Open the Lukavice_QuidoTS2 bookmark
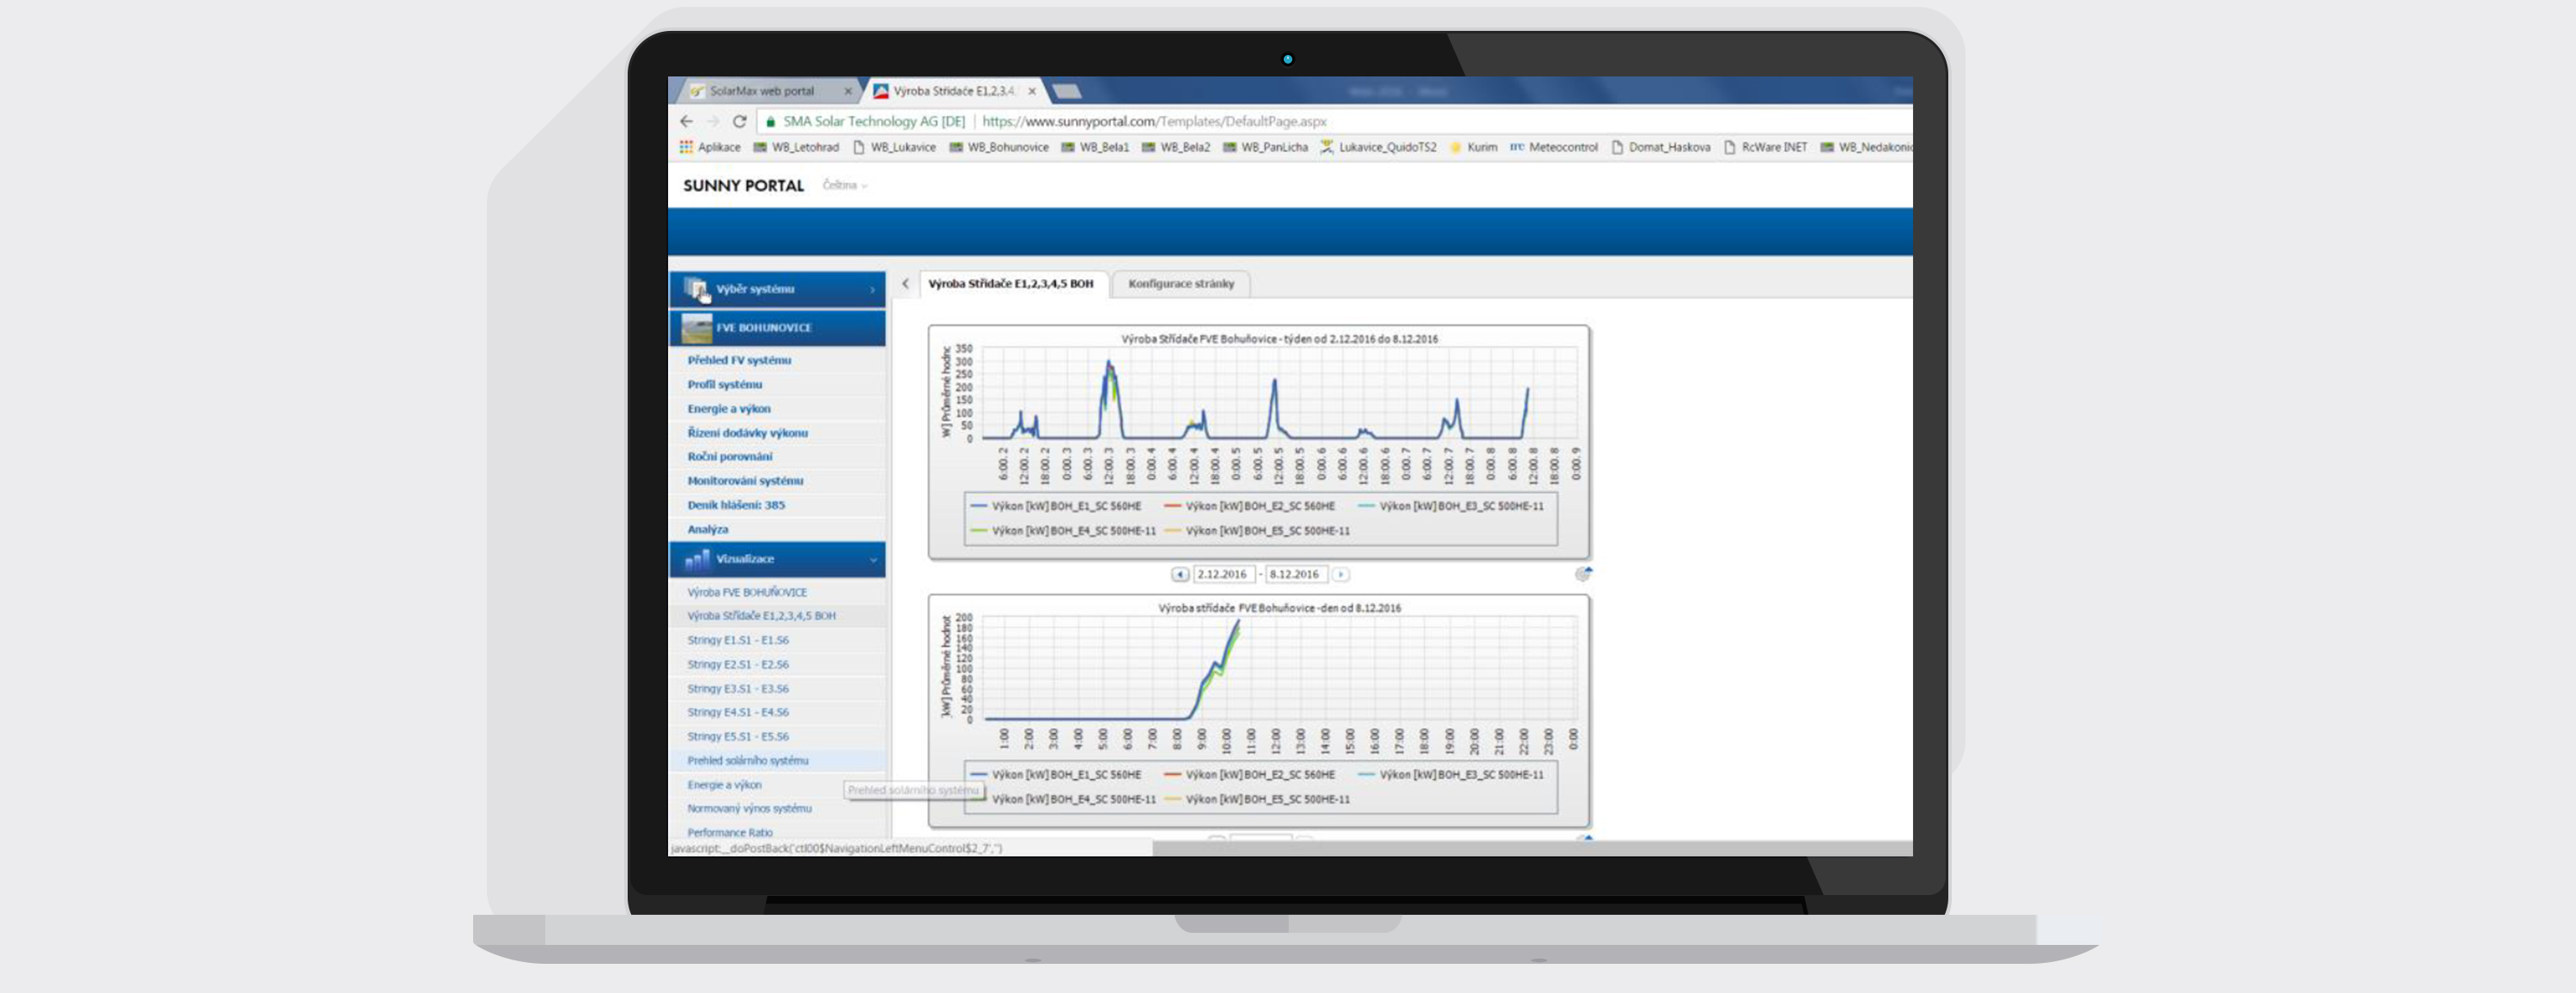 coord(1378,147)
